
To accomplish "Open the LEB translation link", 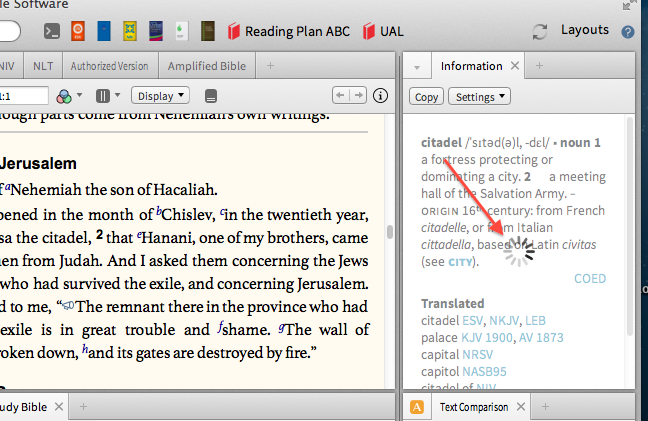I will point(536,321).
